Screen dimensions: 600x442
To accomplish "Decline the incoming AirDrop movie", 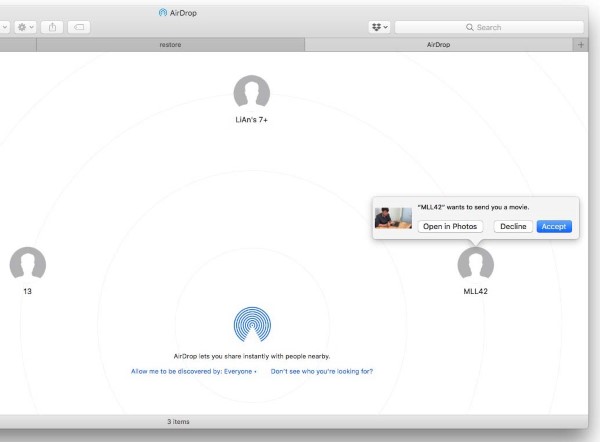I will 513,226.
